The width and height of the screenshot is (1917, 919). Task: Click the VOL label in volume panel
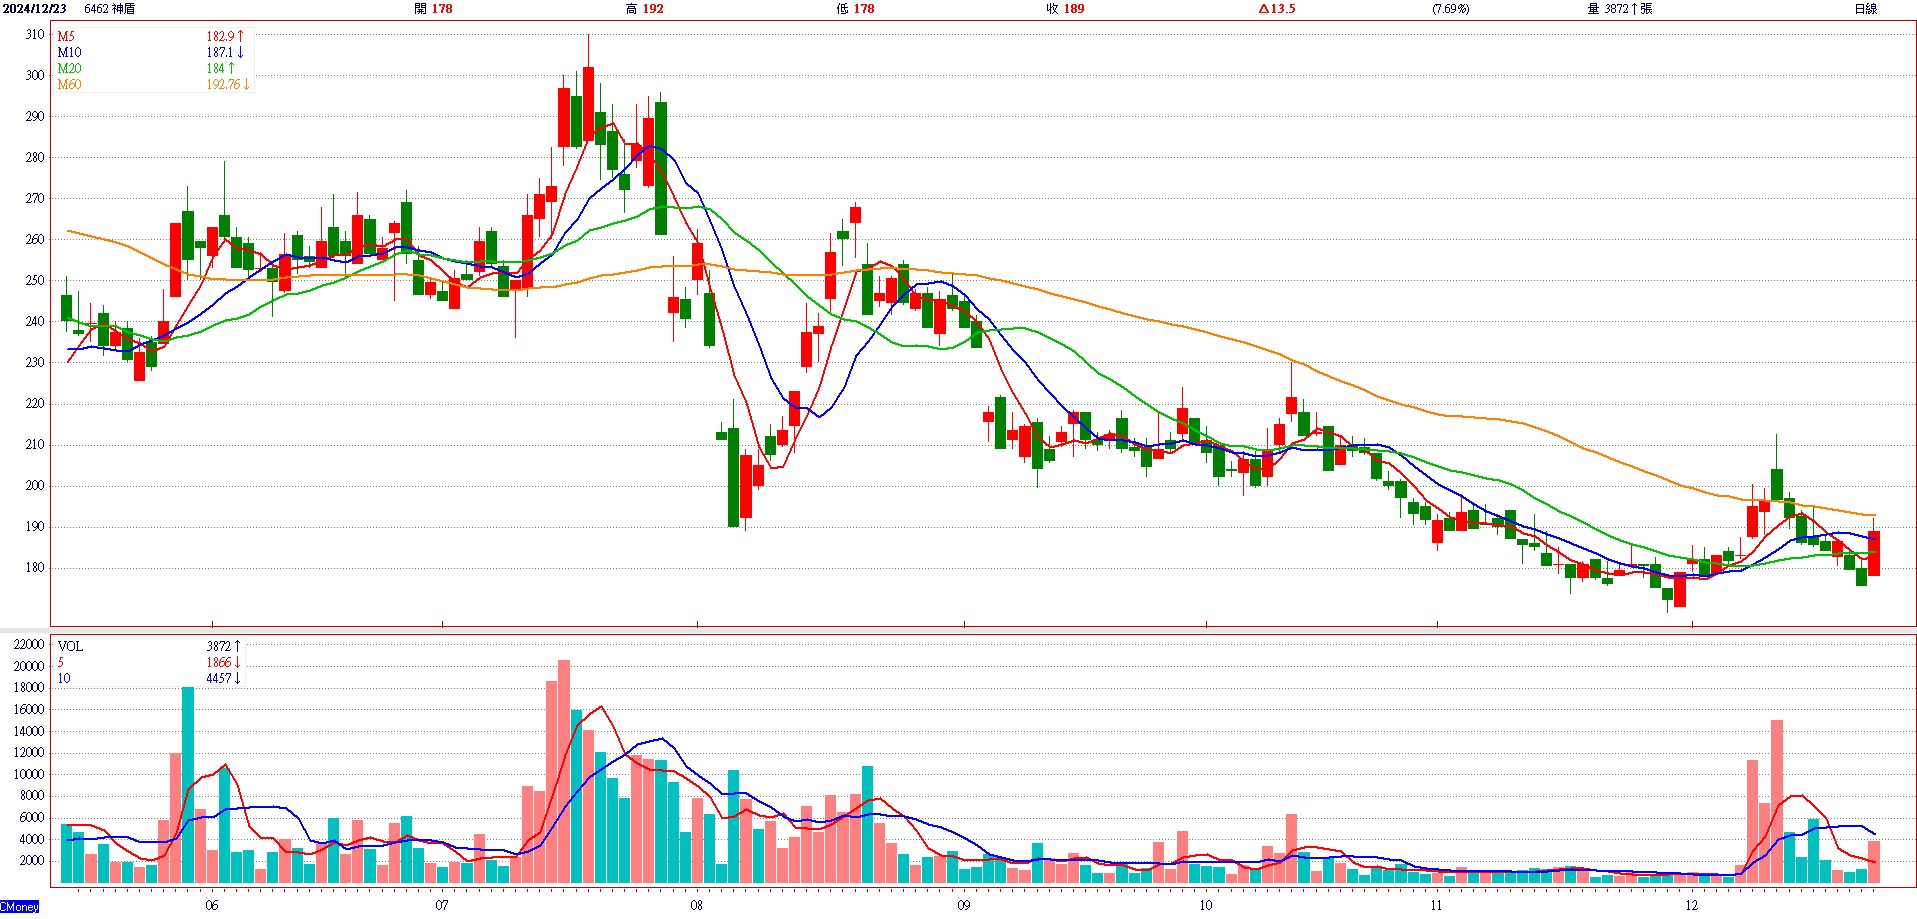coord(70,647)
